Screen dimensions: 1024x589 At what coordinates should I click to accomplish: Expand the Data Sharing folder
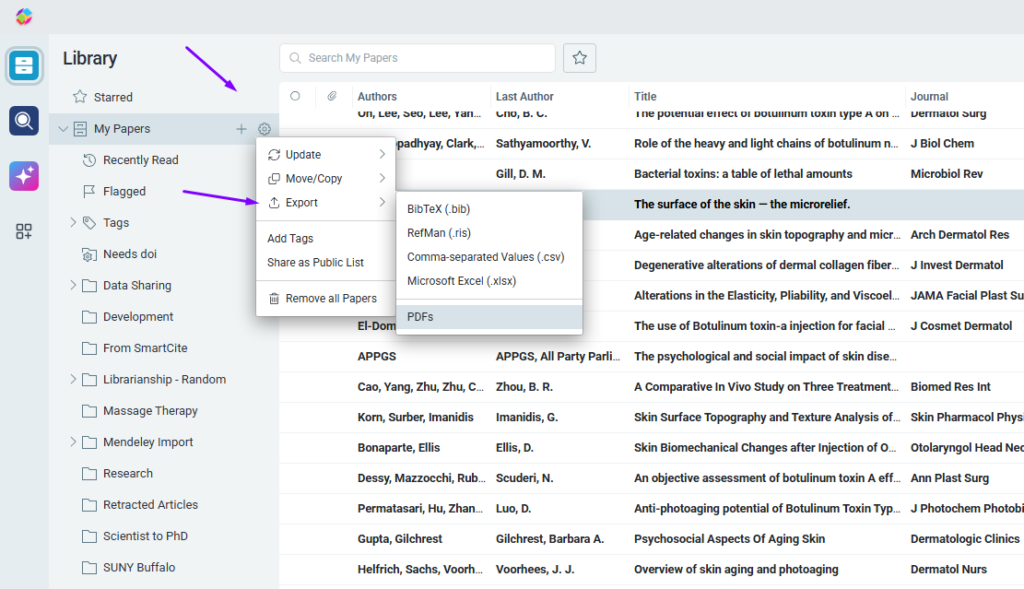point(73,286)
